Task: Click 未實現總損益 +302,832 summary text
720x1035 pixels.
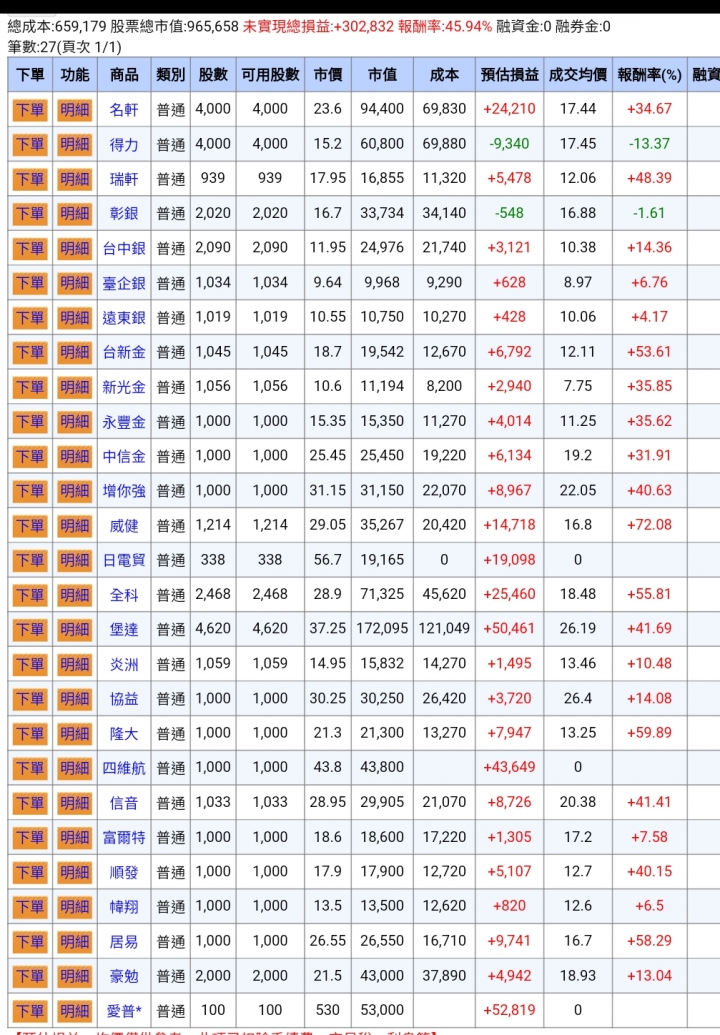Action: (x=318, y=26)
